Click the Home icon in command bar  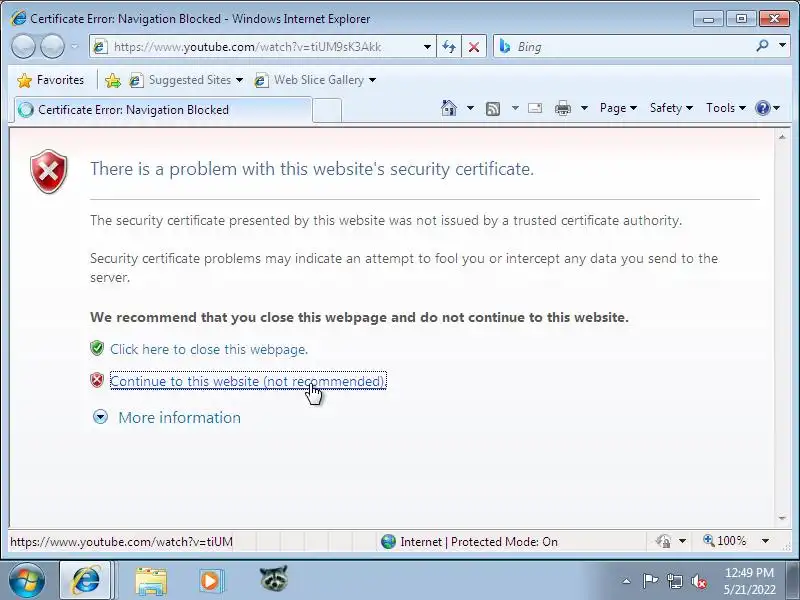[x=449, y=108]
